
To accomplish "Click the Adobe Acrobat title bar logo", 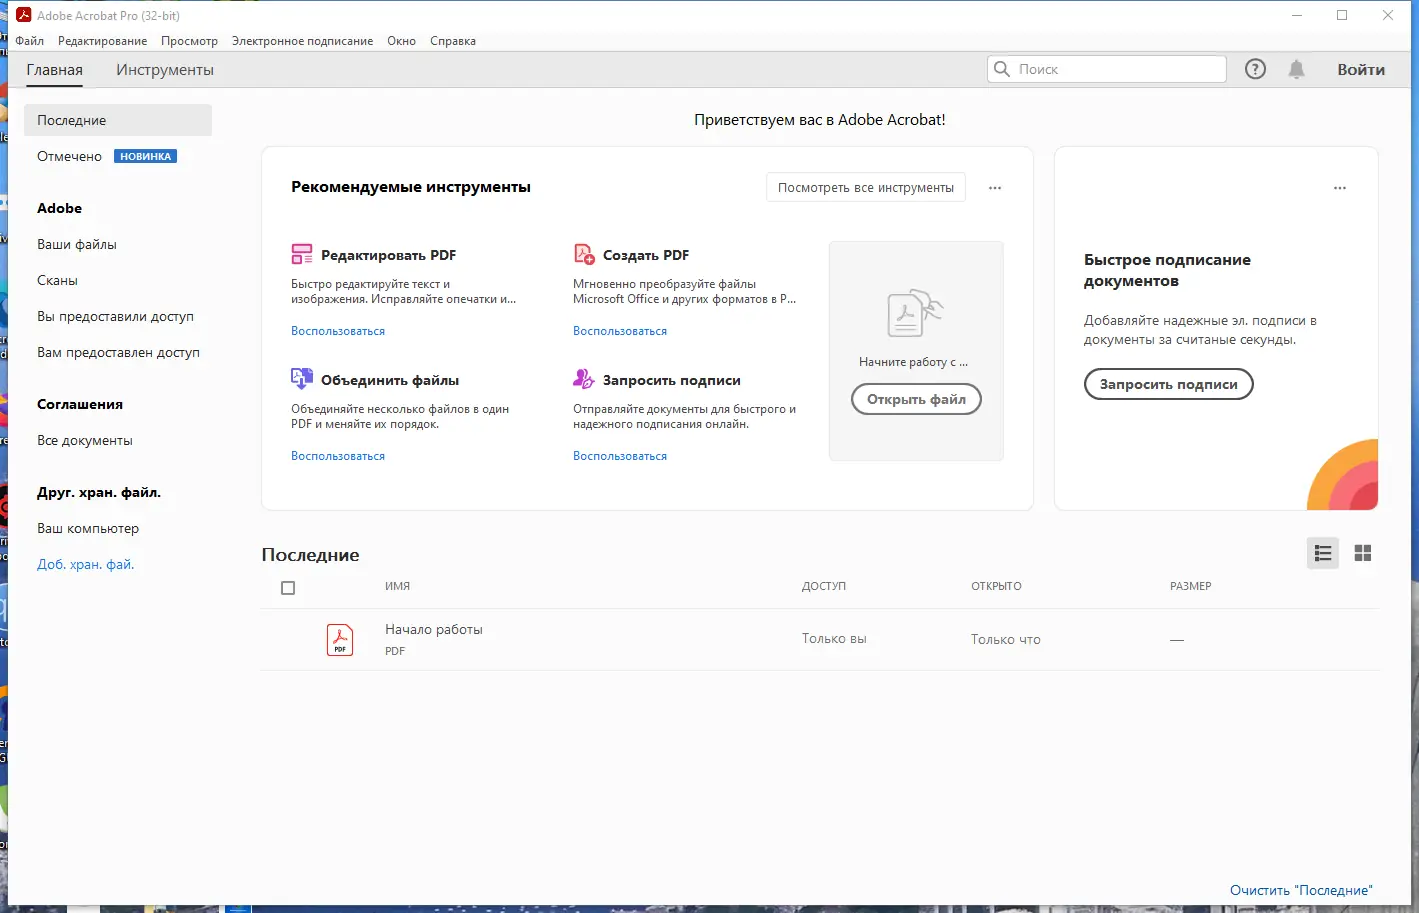I will pos(24,15).
